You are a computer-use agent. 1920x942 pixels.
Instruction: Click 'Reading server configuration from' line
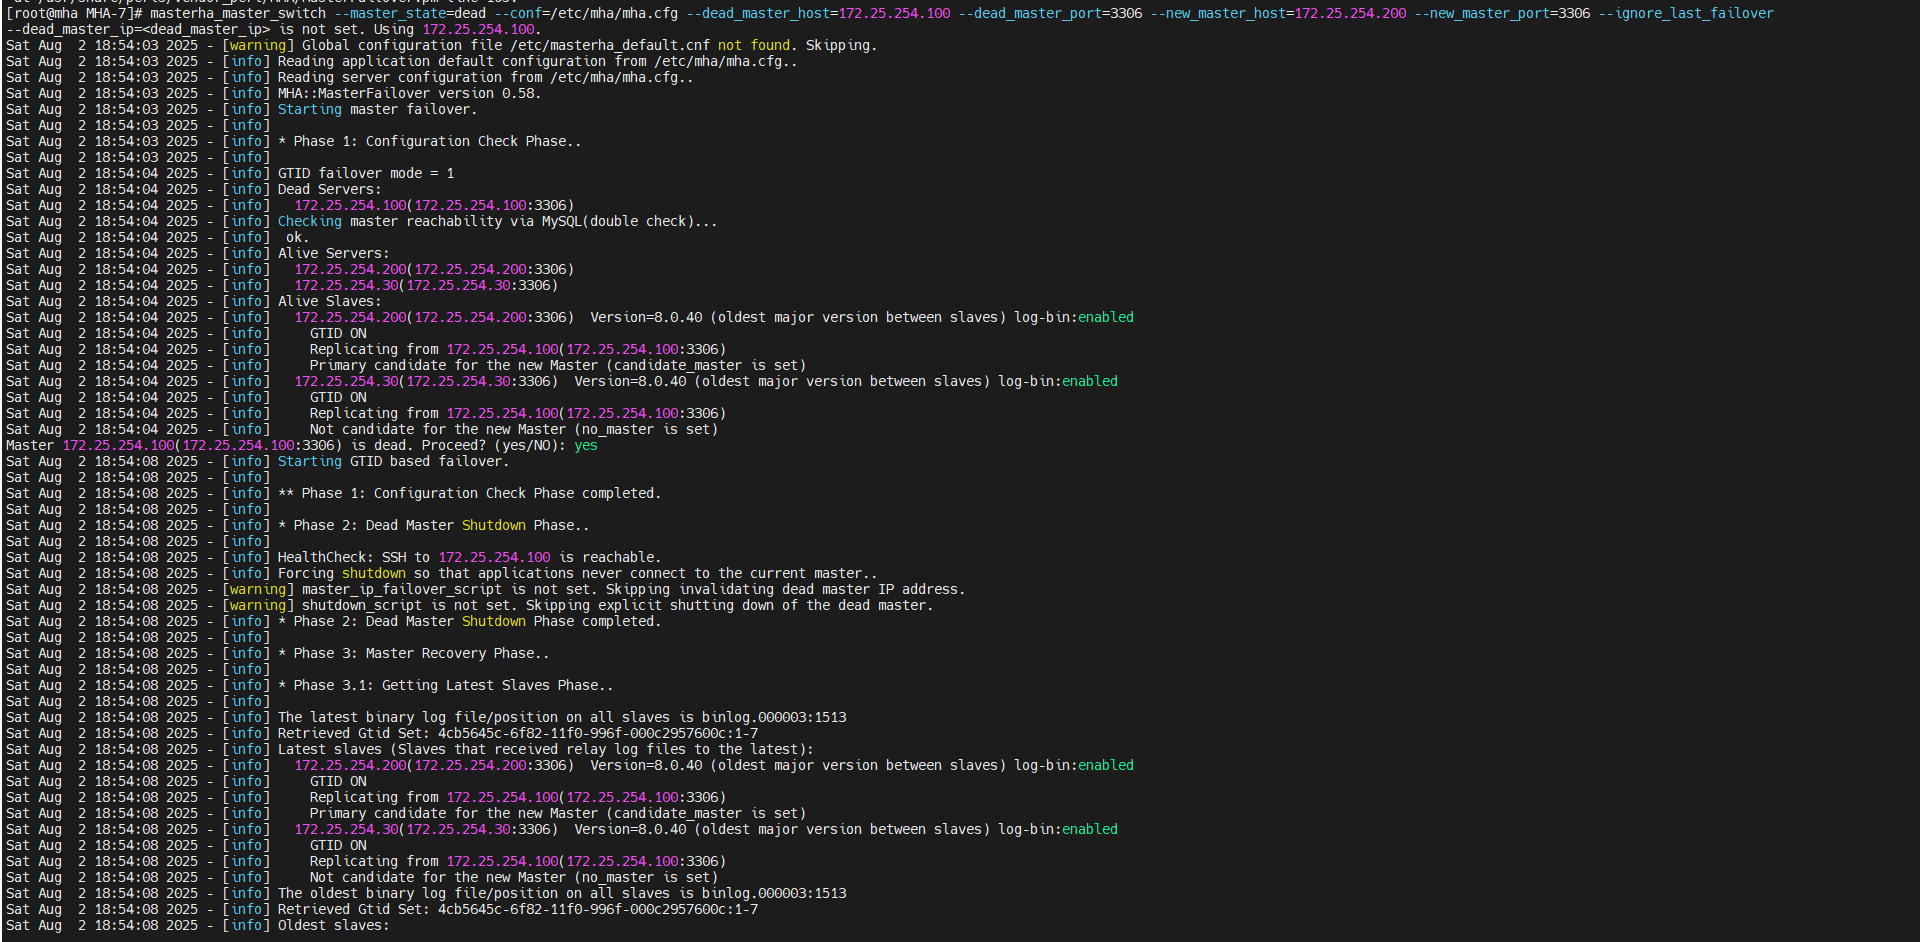pyautogui.click(x=486, y=77)
